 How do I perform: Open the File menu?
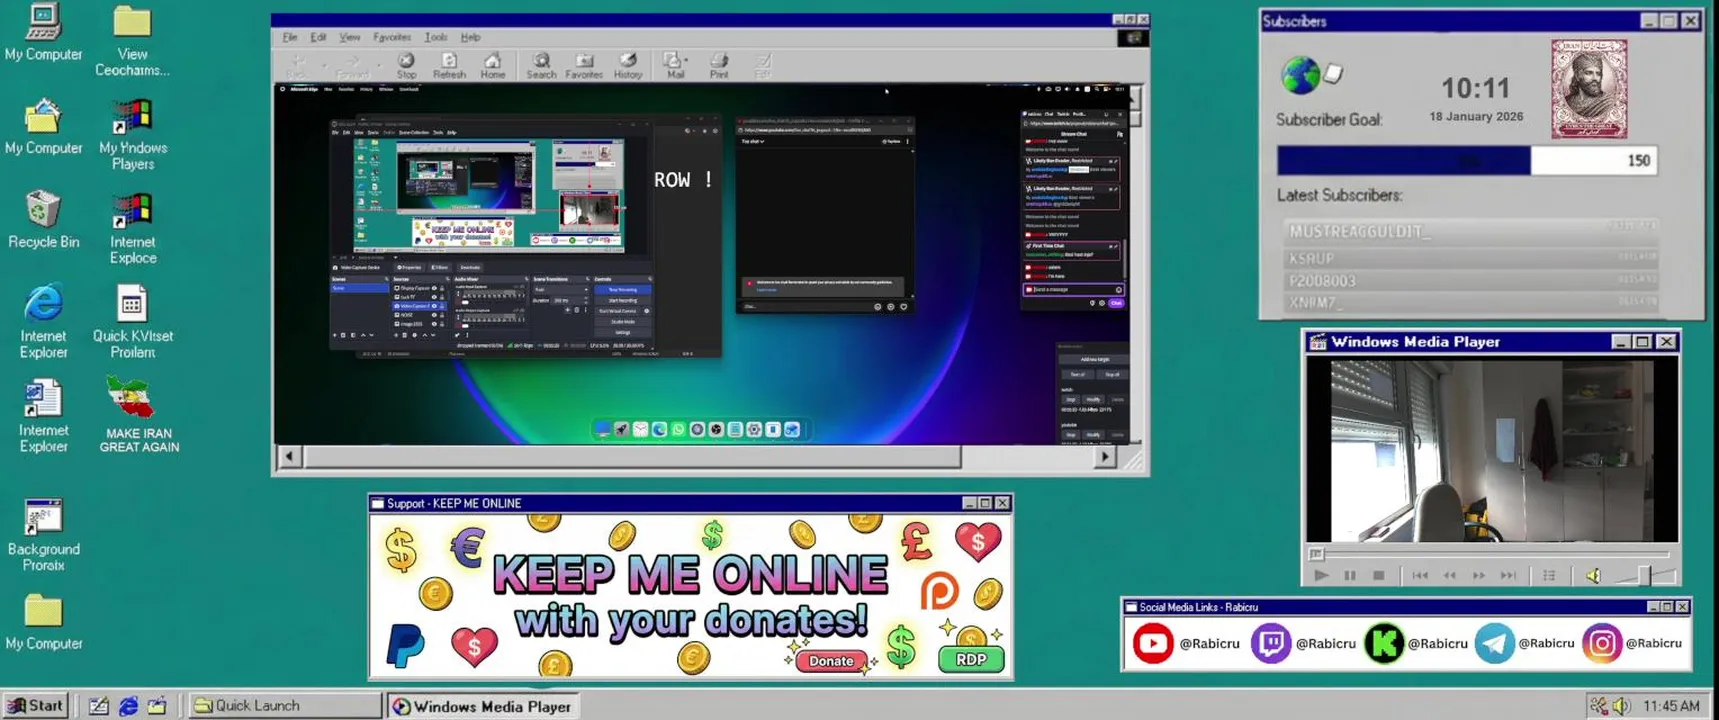pos(290,37)
